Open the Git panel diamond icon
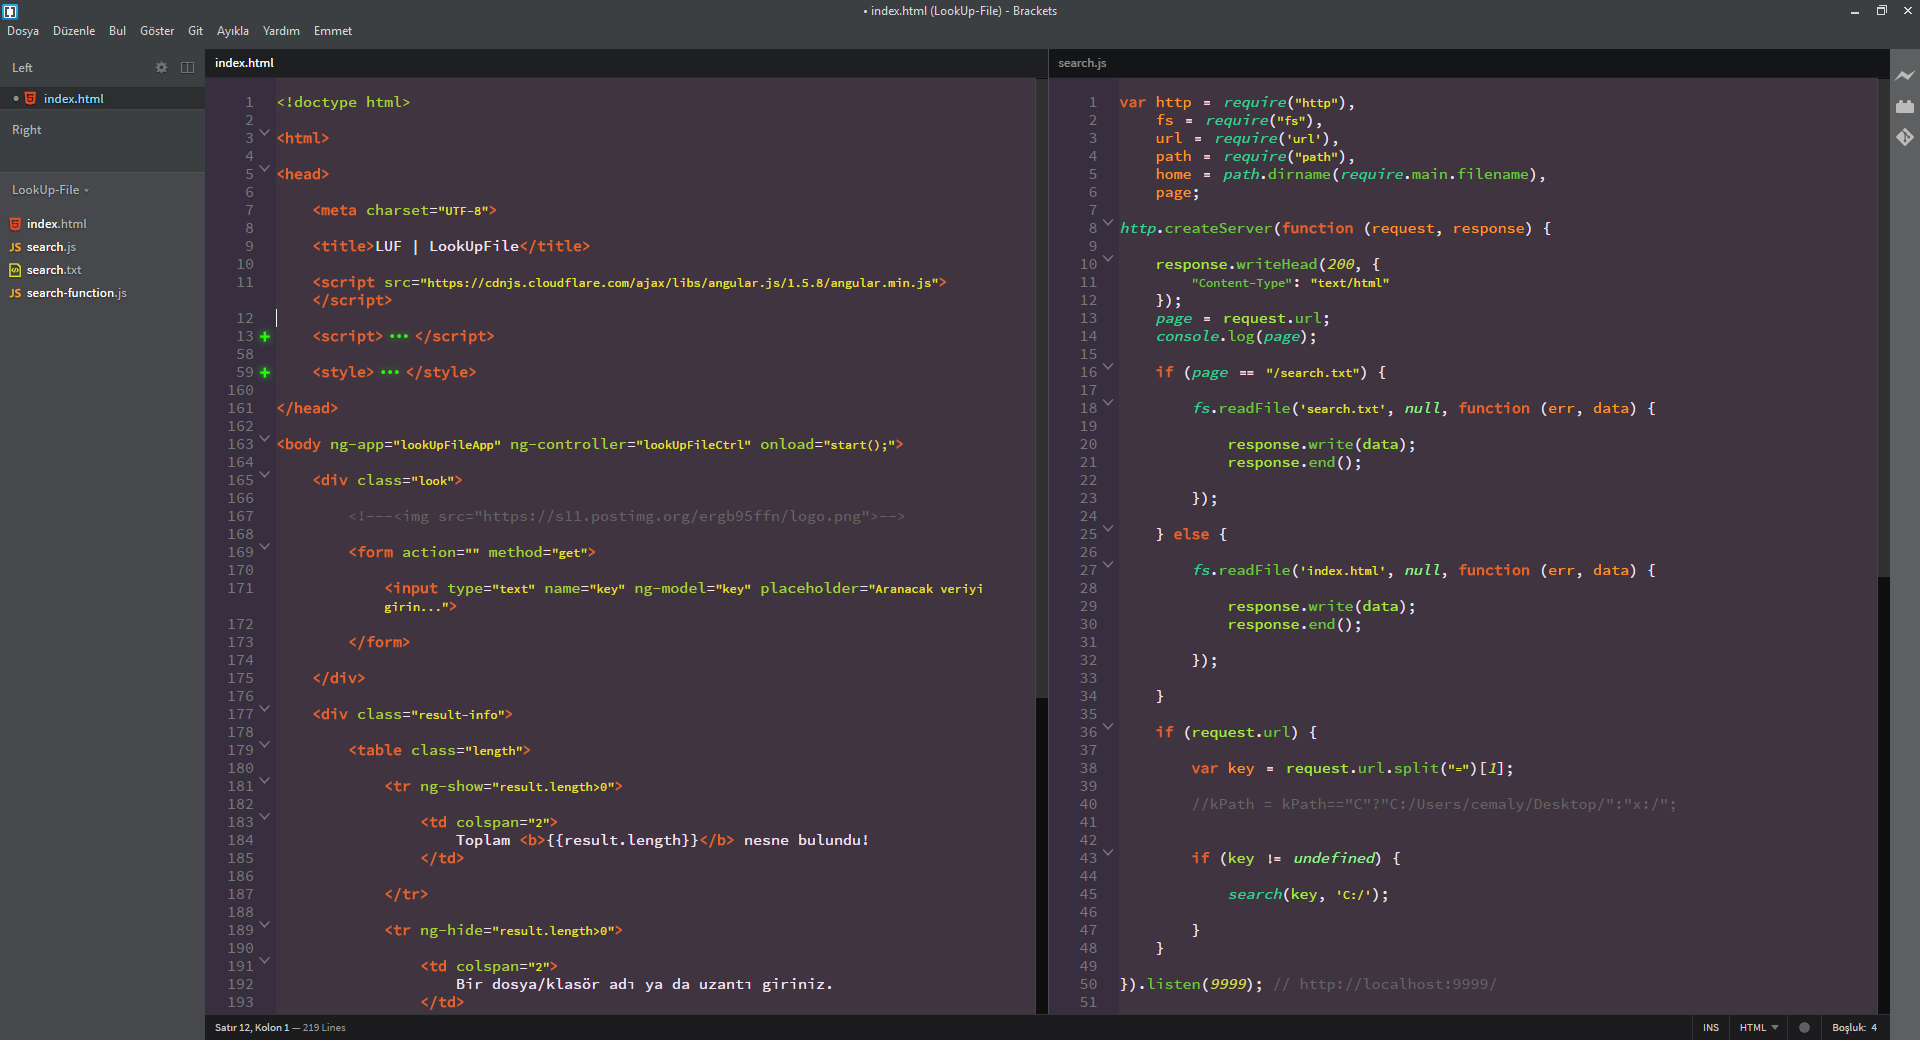Viewport: 1920px width, 1040px height. point(1905,137)
